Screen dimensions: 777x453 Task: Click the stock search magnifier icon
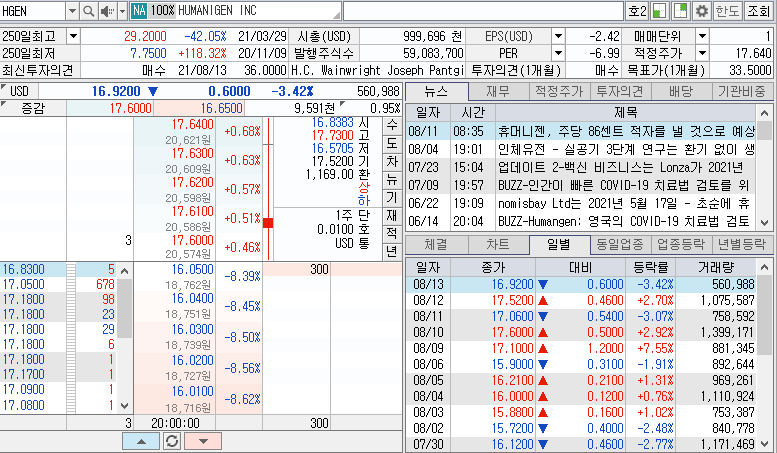(x=88, y=11)
